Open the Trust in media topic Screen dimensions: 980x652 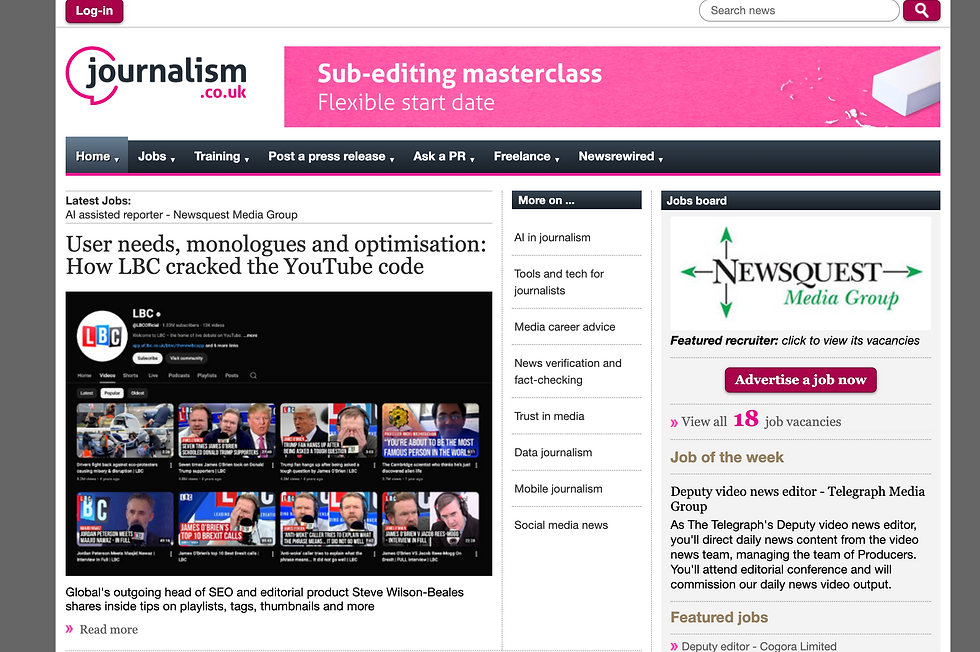(x=549, y=416)
